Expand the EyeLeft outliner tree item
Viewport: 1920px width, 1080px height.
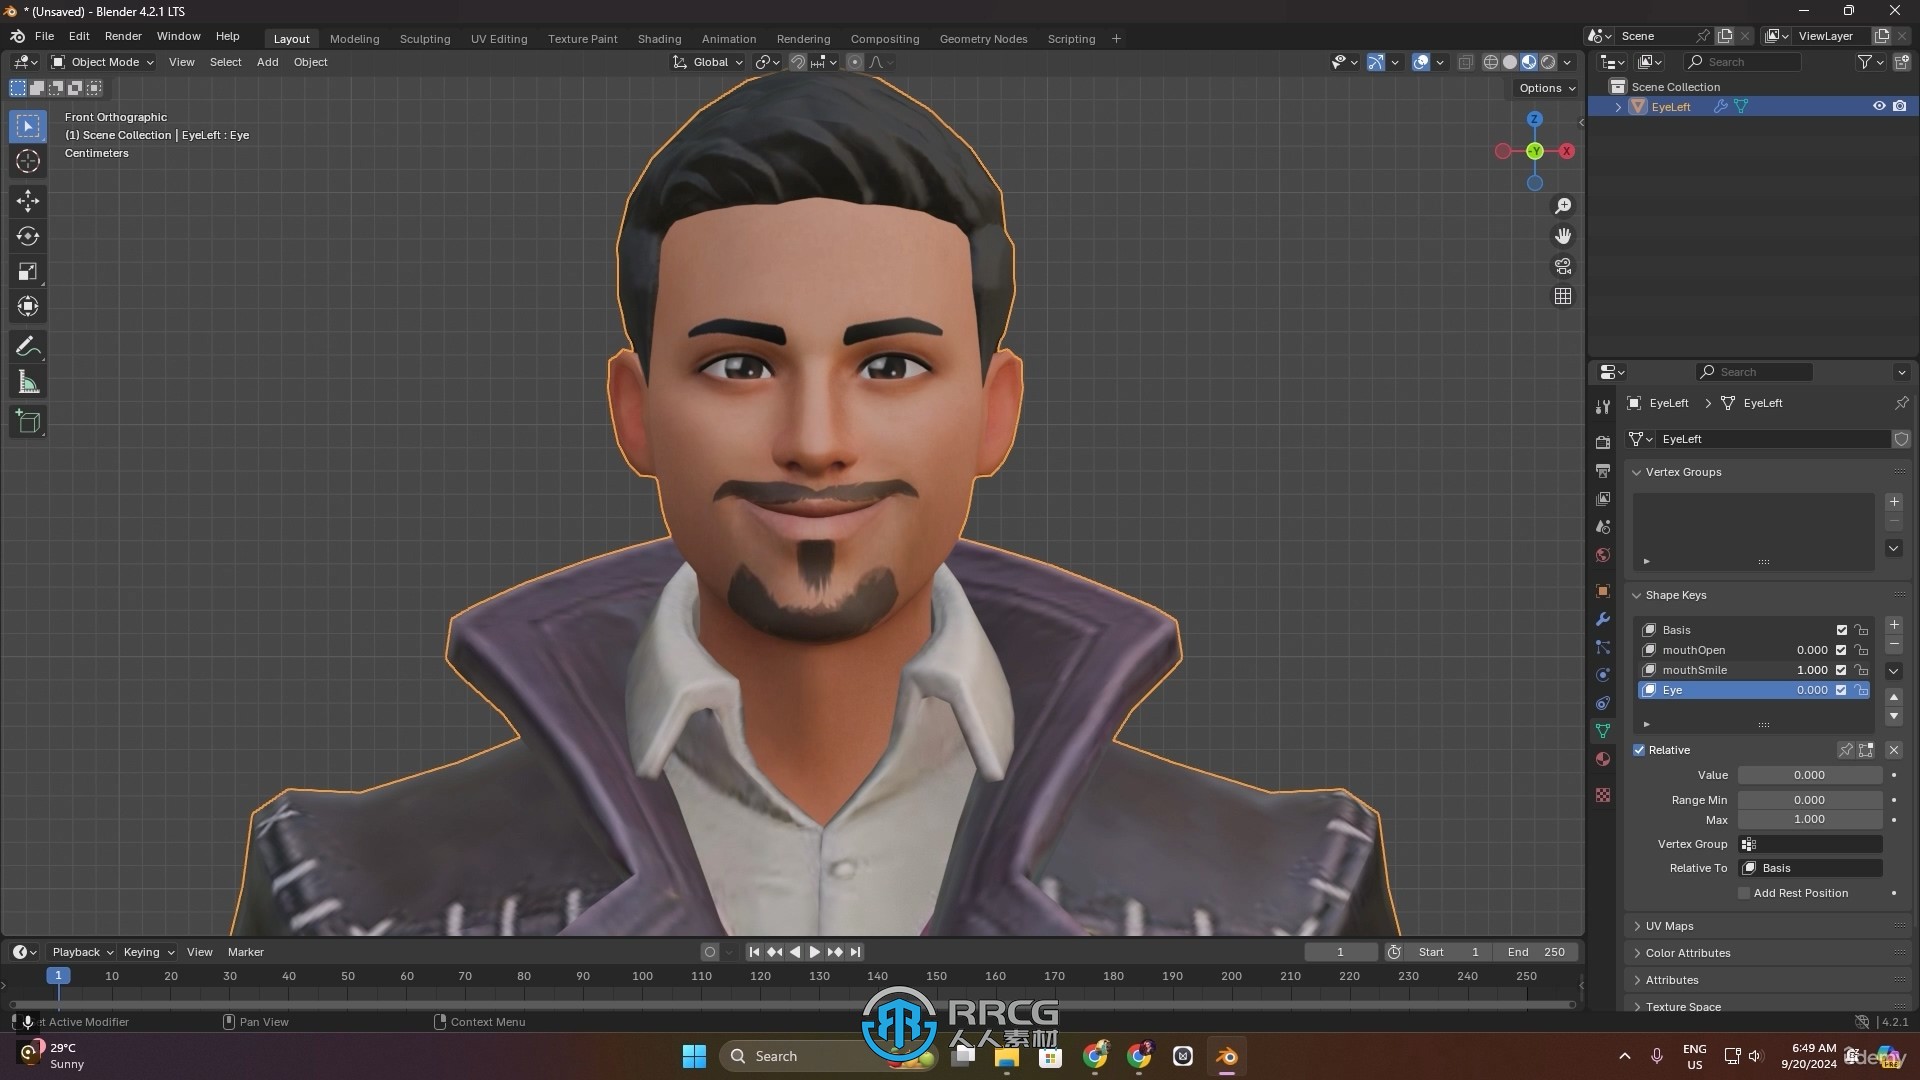1618,107
